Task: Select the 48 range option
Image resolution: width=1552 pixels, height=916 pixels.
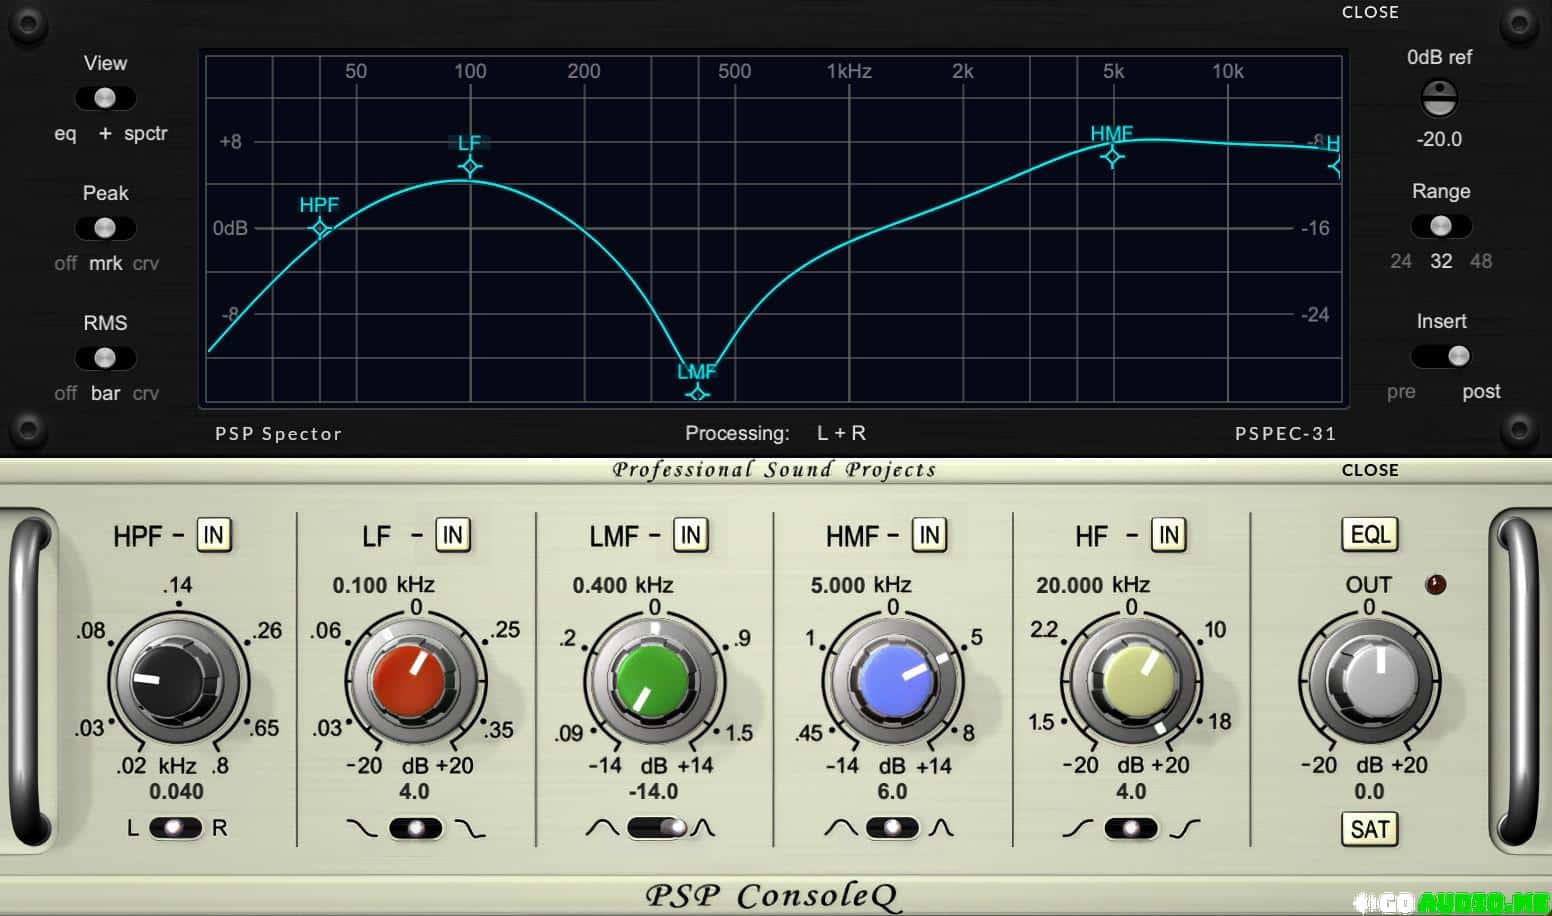Action: pos(1481,261)
